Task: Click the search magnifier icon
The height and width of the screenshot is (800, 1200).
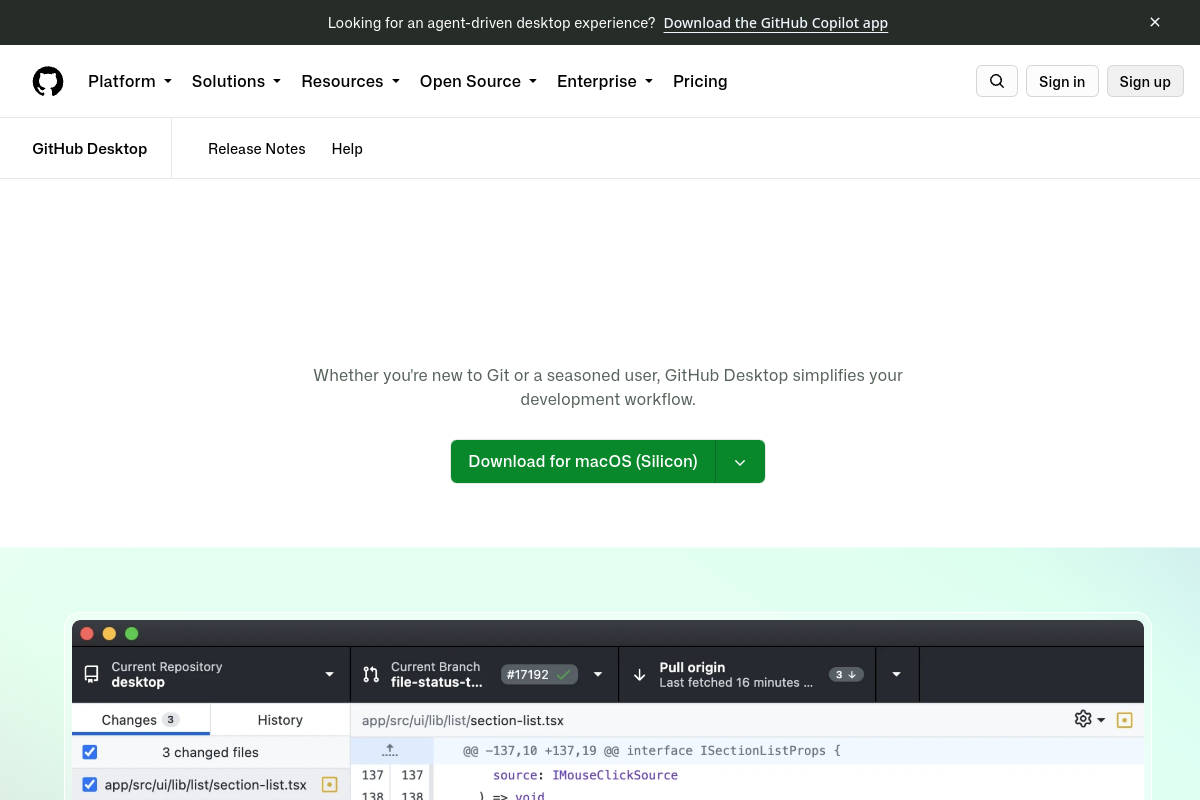Action: [997, 81]
